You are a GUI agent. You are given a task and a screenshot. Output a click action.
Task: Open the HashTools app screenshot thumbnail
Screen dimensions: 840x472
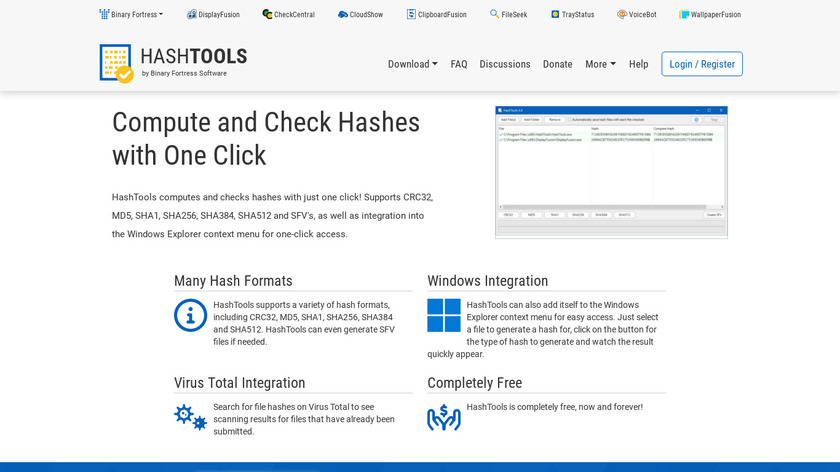[x=611, y=172]
